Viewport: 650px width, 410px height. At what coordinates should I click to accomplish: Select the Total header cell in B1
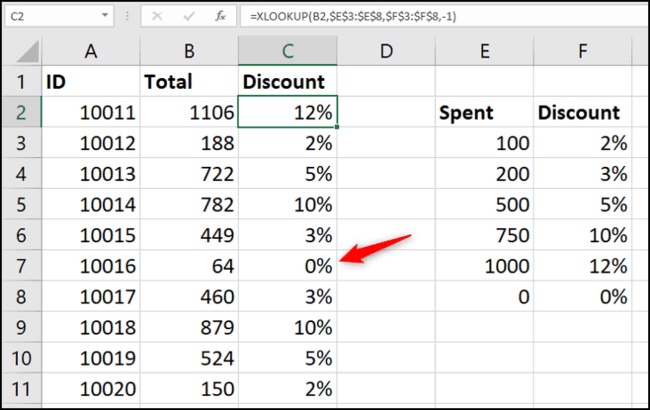(188, 82)
